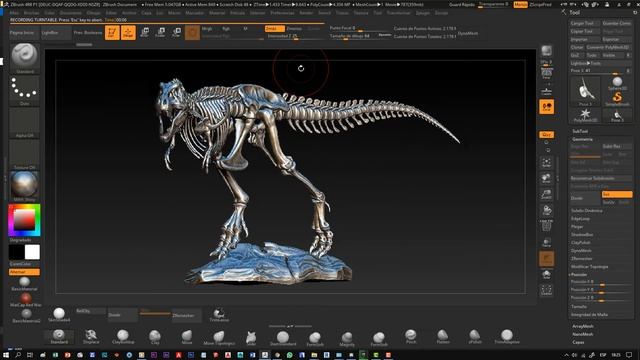Click the Reconstruir Subdivisión button
This screenshot has height=360, width=640.
(x=601, y=178)
